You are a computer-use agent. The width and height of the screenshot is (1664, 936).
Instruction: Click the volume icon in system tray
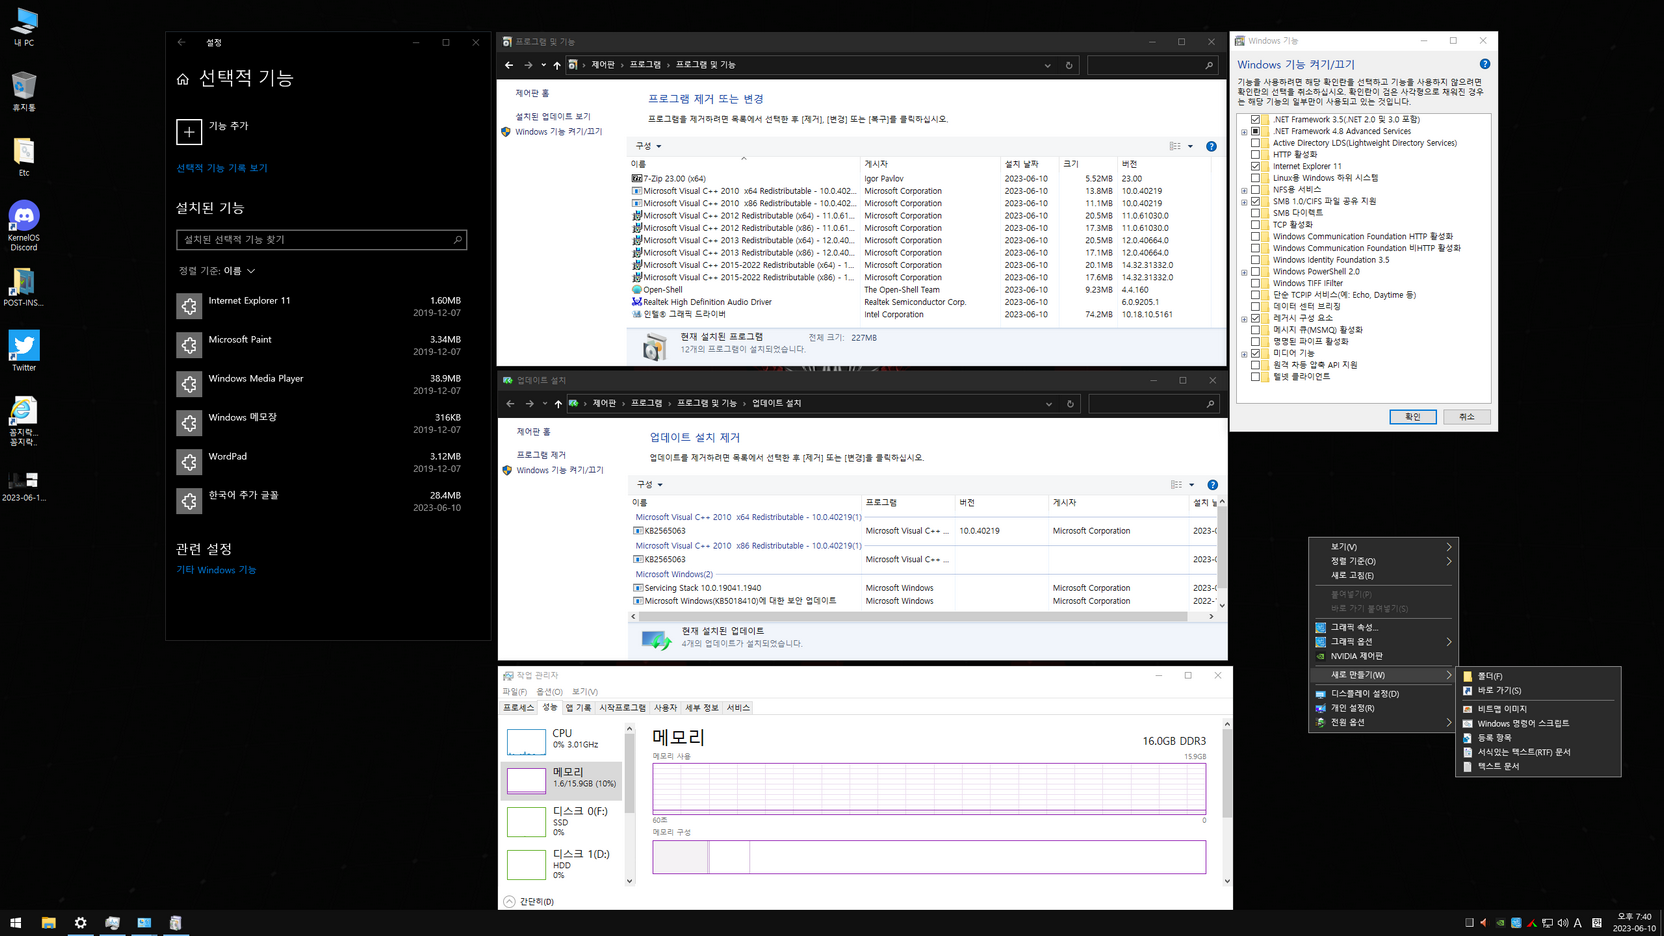tap(1563, 923)
